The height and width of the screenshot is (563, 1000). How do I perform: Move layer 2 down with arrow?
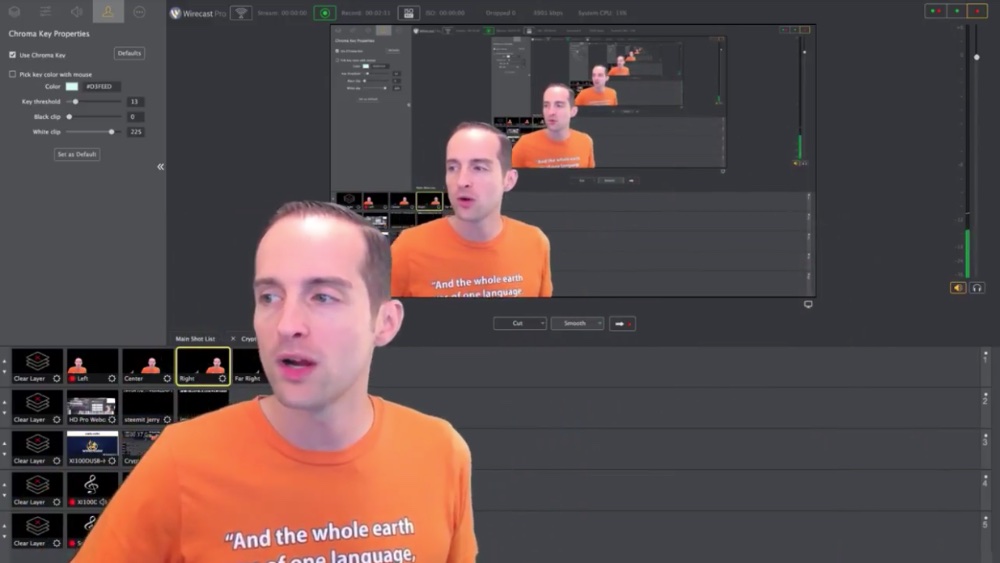click(4, 413)
